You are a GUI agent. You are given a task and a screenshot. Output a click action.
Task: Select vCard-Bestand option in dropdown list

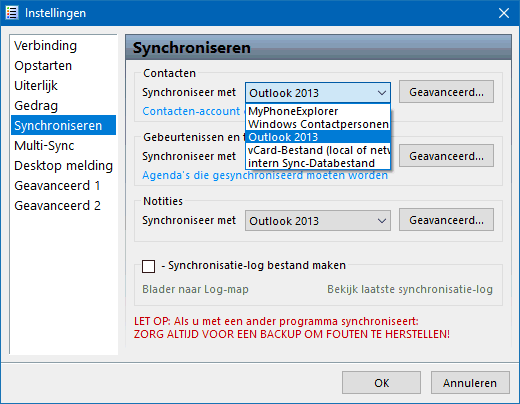point(318,150)
